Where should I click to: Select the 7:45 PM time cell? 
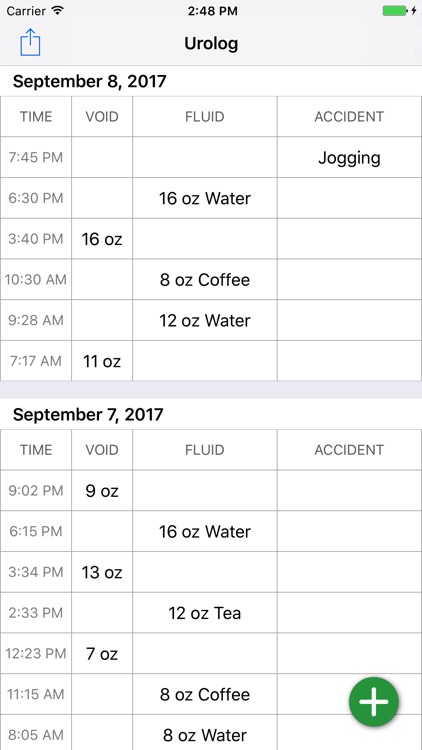tap(36, 157)
